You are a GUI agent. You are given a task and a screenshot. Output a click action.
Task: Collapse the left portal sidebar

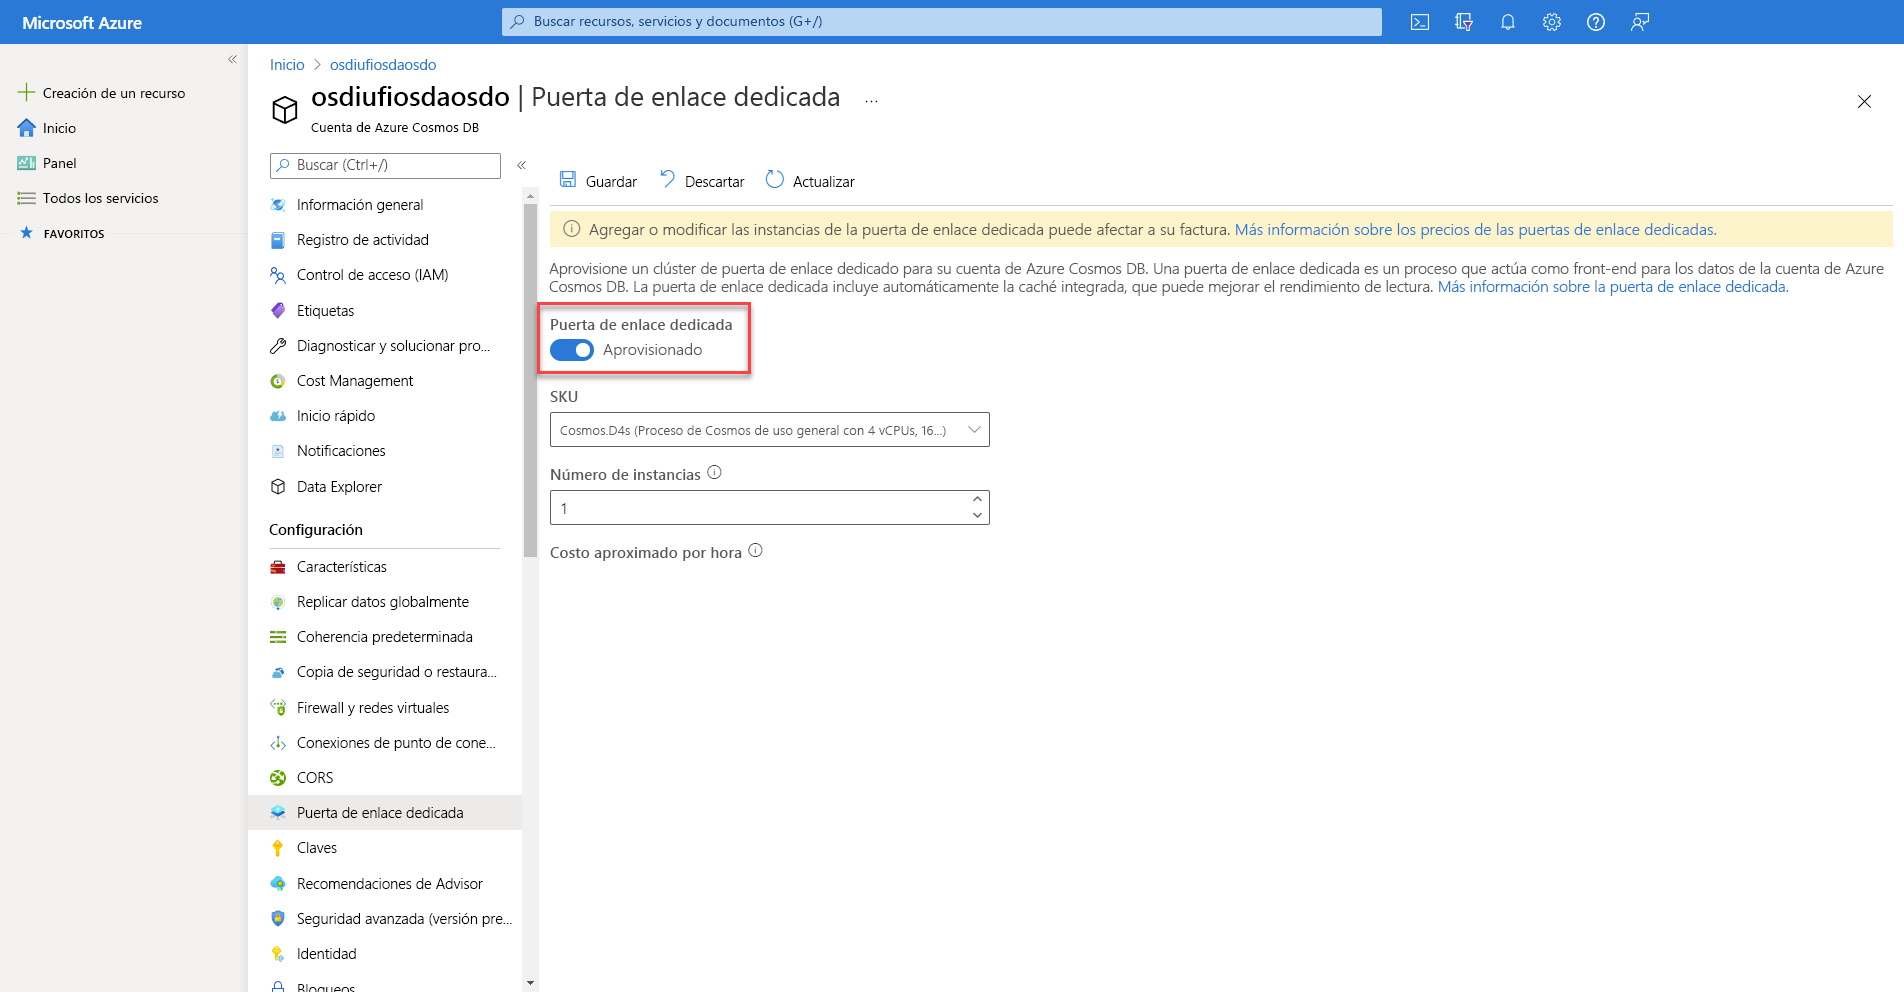(x=232, y=59)
